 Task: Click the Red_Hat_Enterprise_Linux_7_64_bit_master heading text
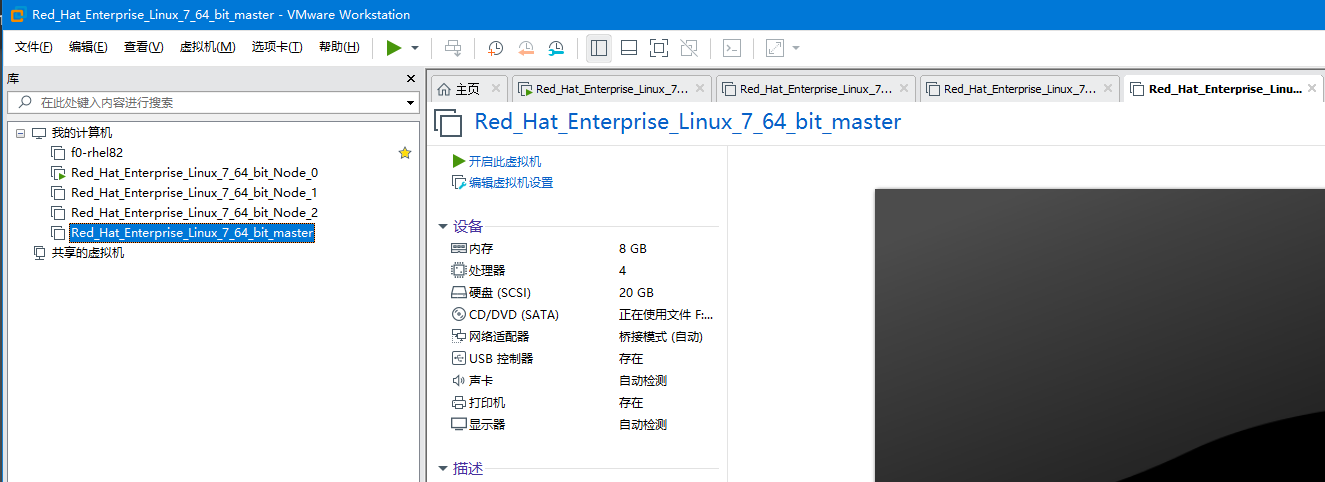(x=687, y=122)
